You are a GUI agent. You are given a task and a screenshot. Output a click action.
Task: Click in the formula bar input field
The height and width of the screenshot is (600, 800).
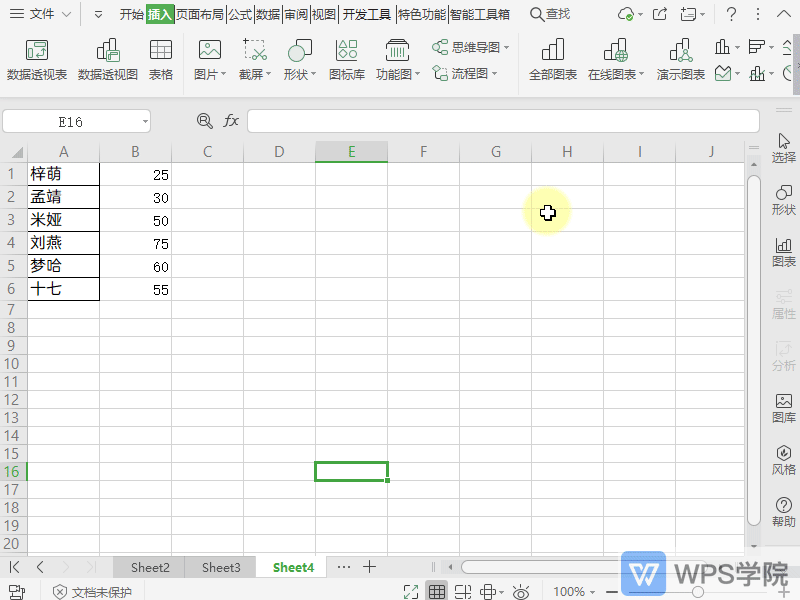pyautogui.click(x=450, y=120)
